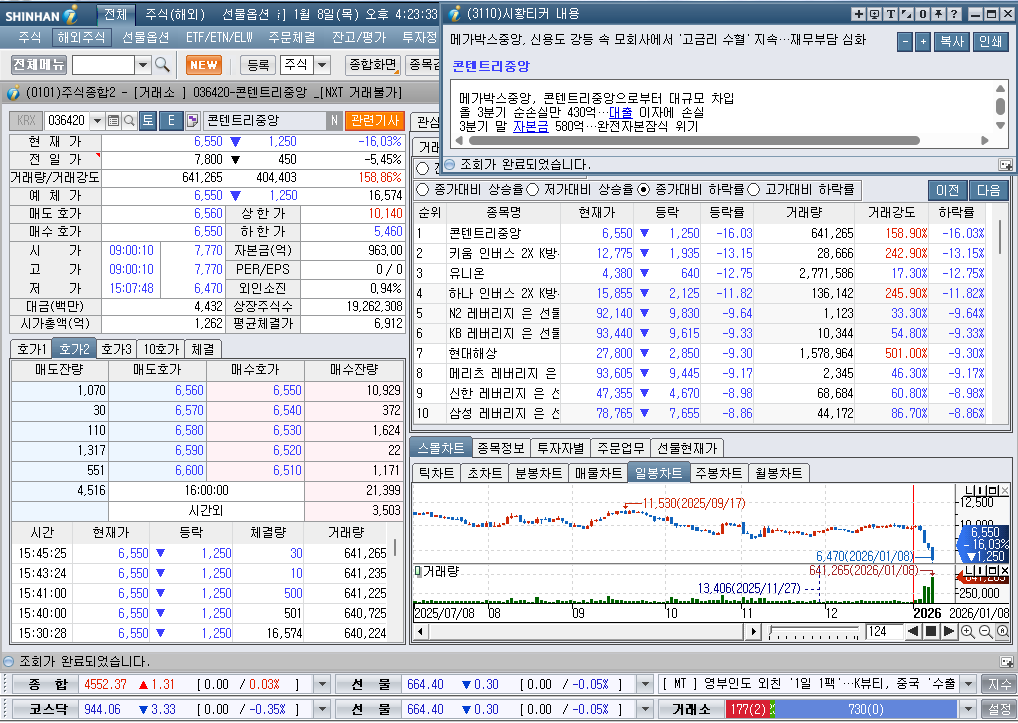Click the 다음 button in ranking panel
The width and height of the screenshot is (1018, 723).
click(x=989, y=190)
